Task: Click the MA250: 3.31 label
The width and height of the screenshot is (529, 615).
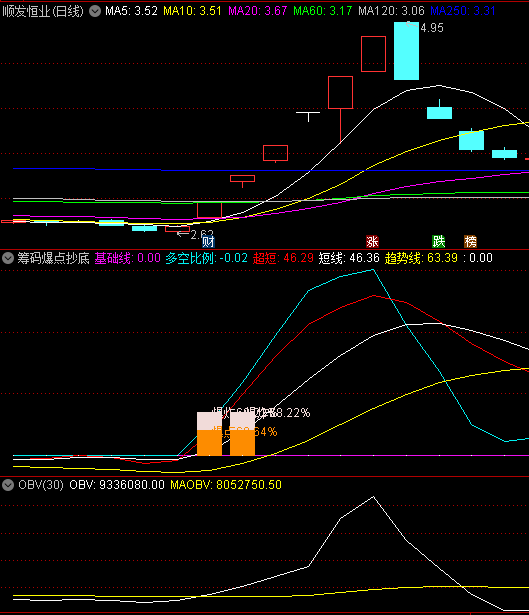Action: (x=463, y=11)
